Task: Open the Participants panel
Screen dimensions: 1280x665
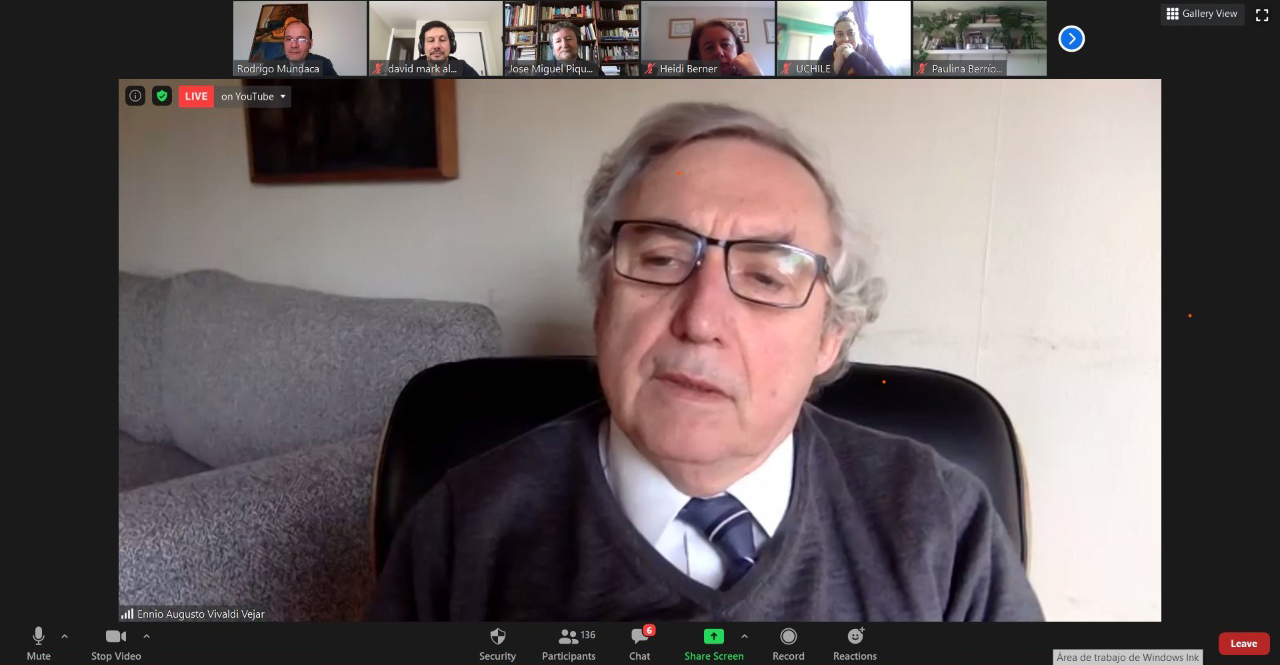Action: coord(568,643)
